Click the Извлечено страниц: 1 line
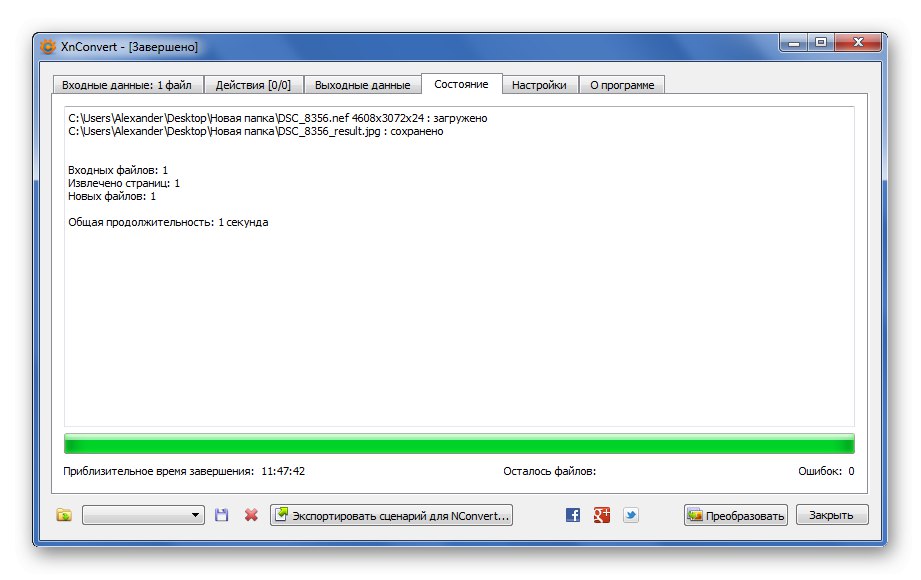921x580 pixels. click(x=124, y=183)
